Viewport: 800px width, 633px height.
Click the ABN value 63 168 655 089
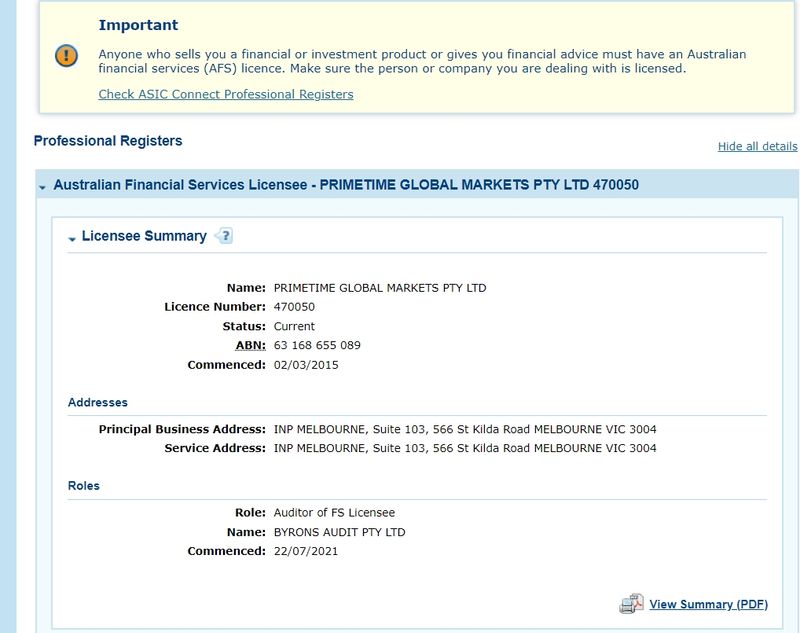tap(317, 345)
